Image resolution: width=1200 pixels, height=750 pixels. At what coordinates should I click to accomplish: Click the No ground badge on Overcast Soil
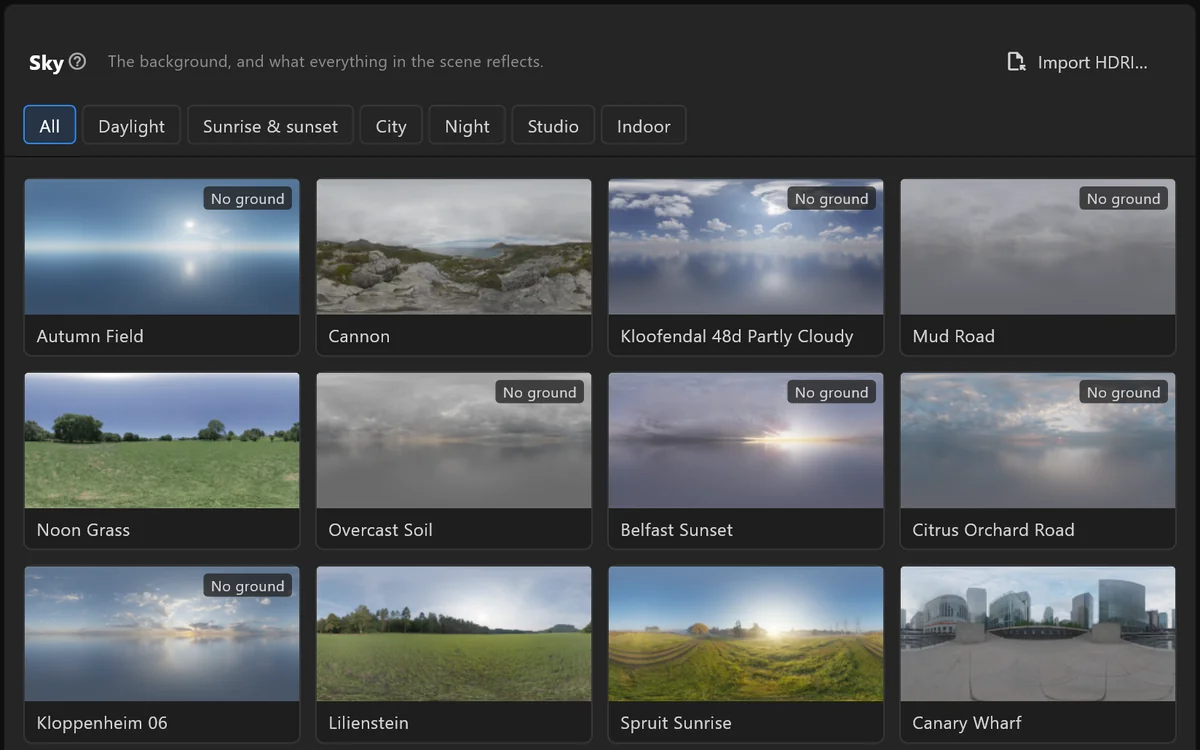click(540, 393)
